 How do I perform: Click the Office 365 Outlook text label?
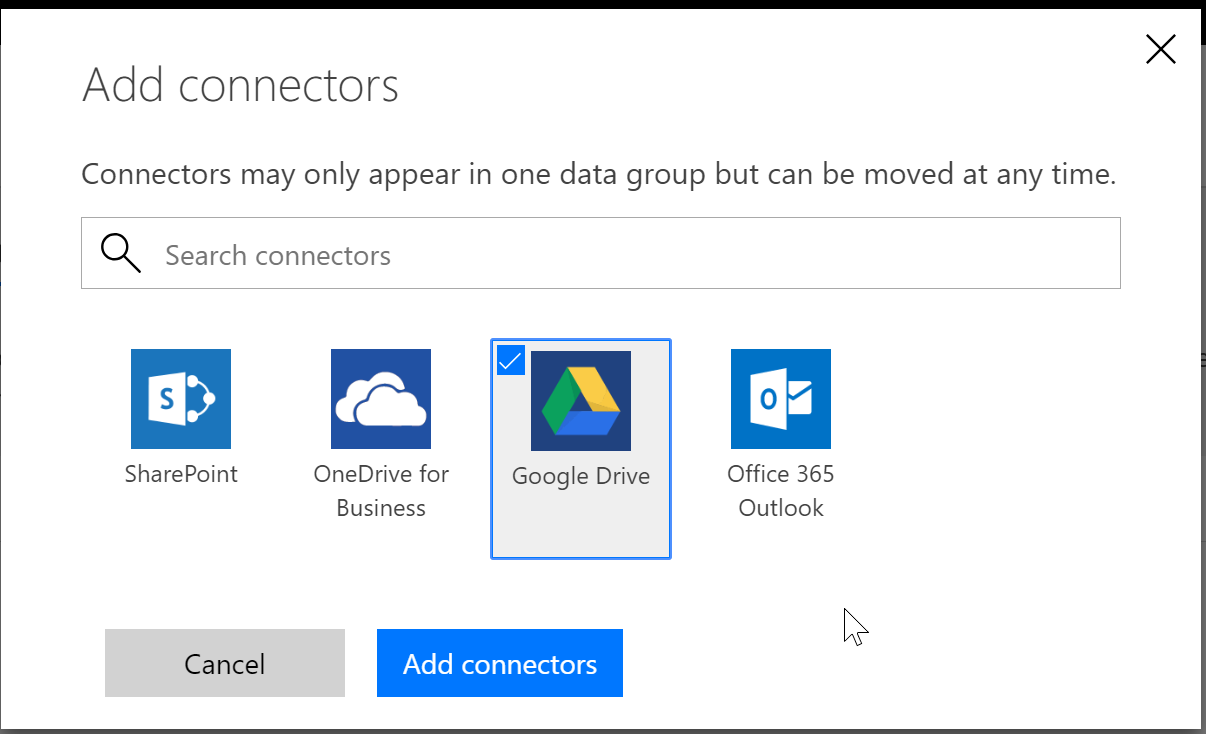(x=781, y=490)
